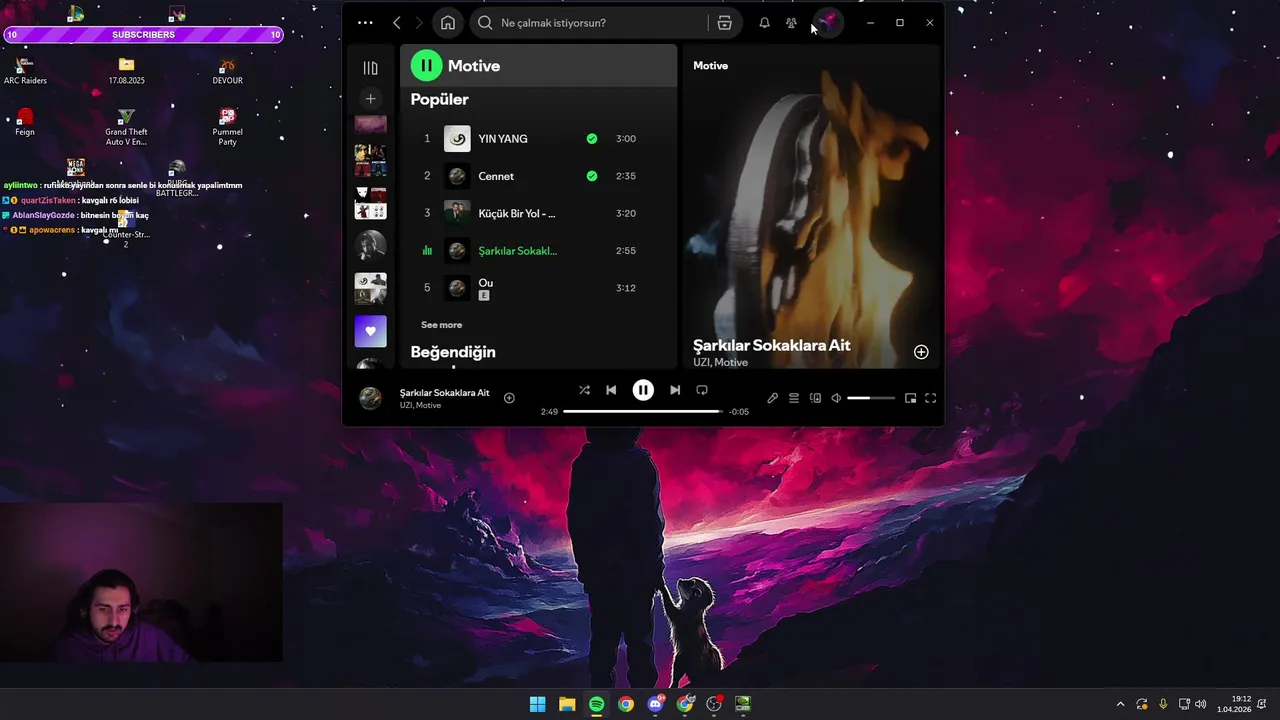Add to Liked Songs in player bar
1280x720 pixels.
(x=509, y=398)
